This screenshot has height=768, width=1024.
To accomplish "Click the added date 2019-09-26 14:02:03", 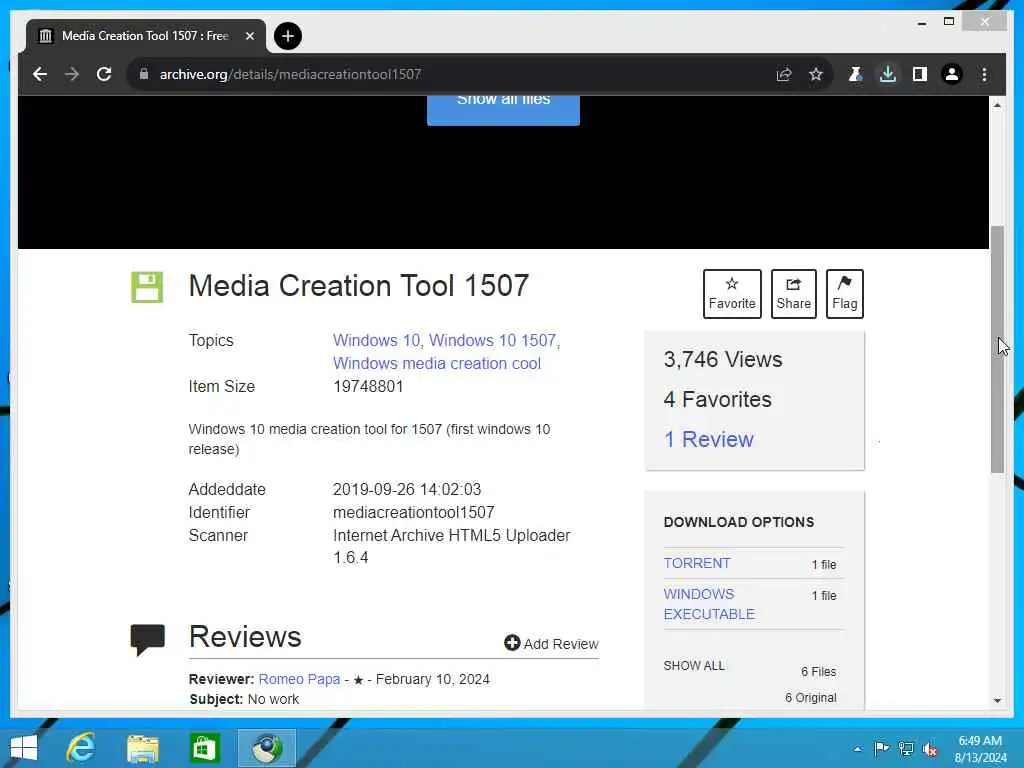I will pyautogui.click(x=407, y=489).
